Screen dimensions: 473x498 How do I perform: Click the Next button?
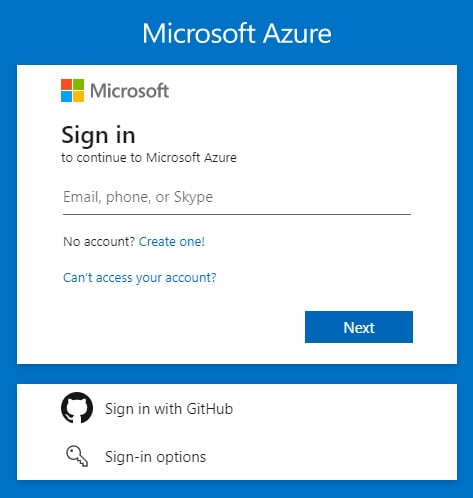pyautogui.click(x=359, y=327)
